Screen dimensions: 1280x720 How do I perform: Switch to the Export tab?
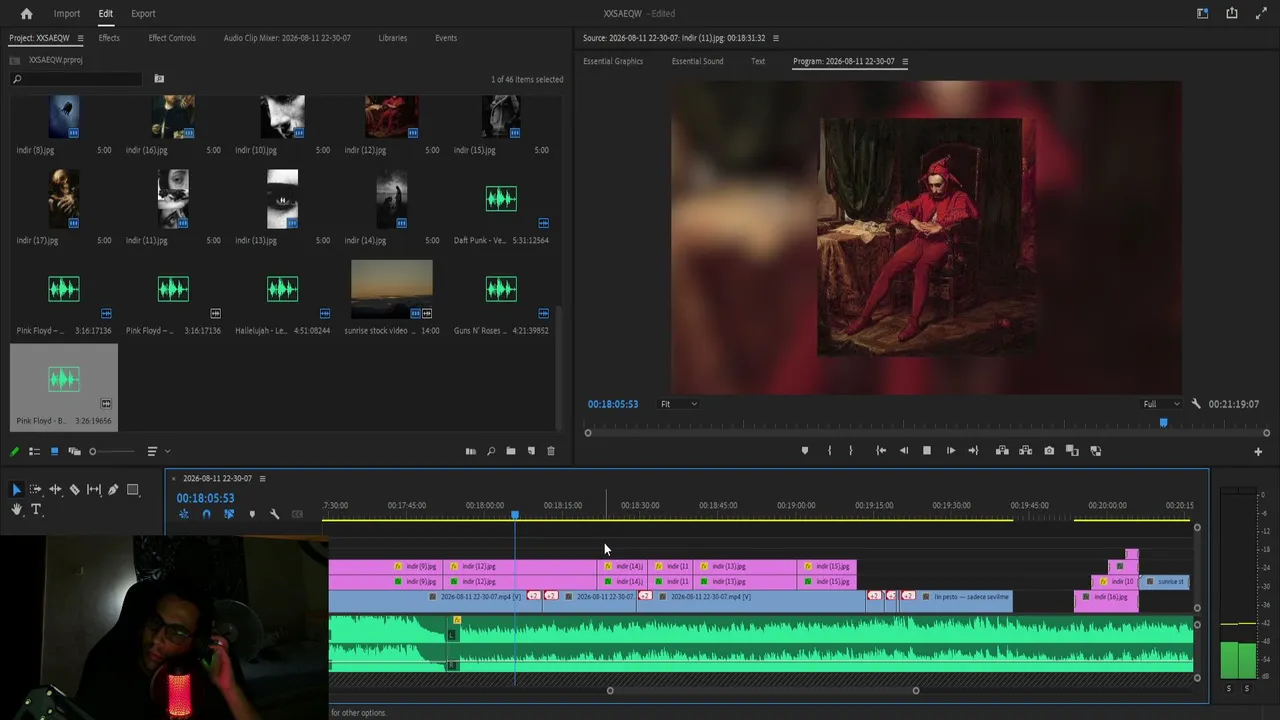click(143, 13)
